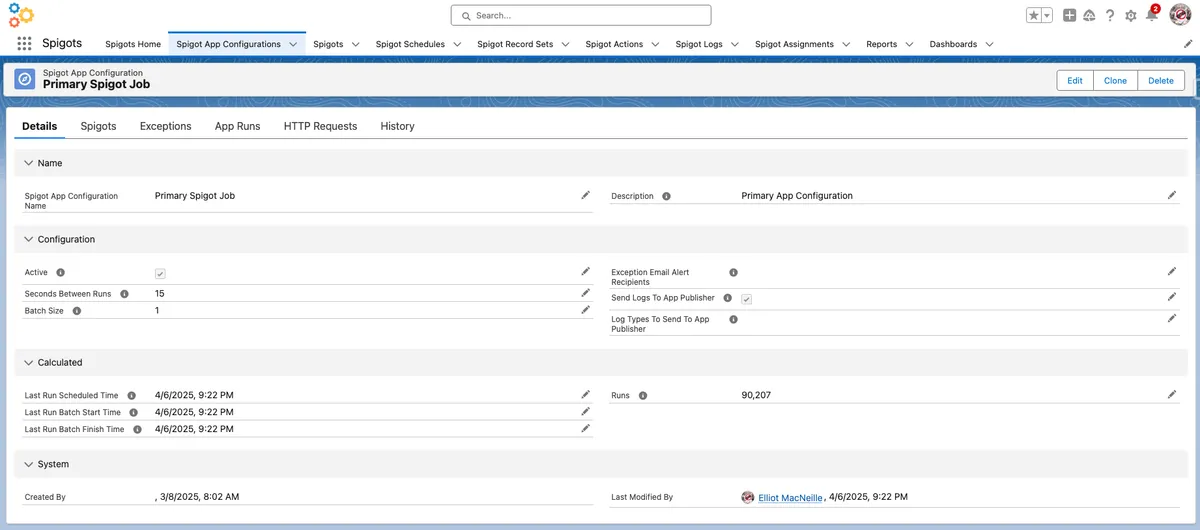Click the favorites star icon
Image resolution: width=1200 pixels, height=530 pixels.
(1034, 15)
